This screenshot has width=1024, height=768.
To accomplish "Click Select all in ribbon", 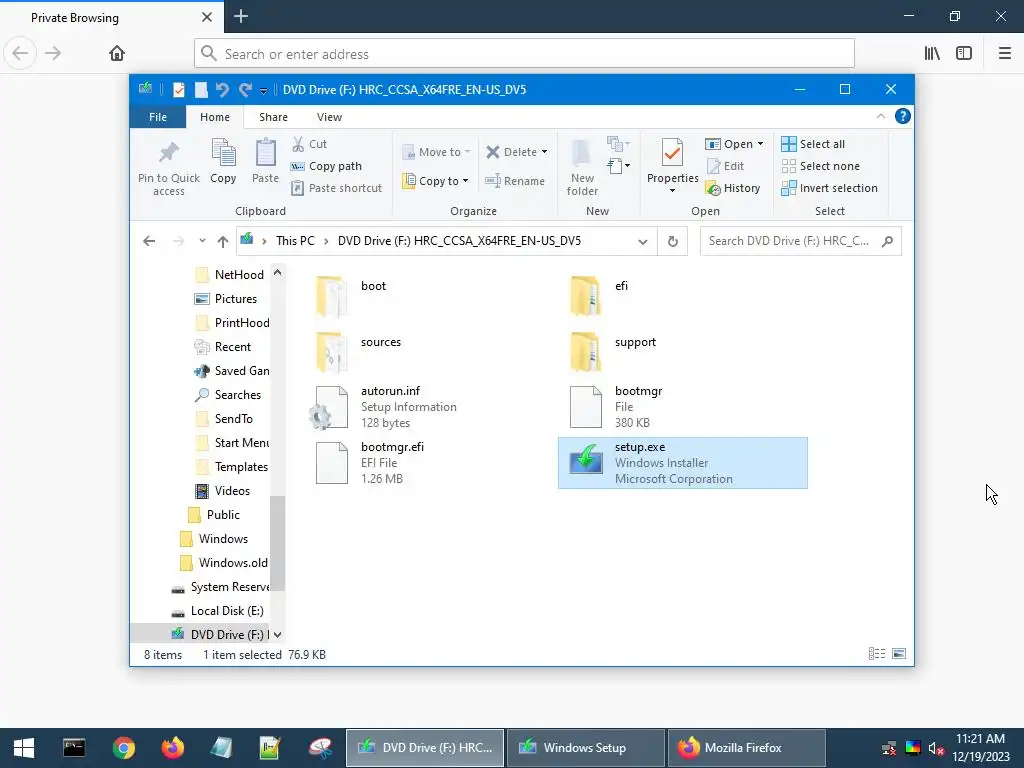I will (813, 144).
